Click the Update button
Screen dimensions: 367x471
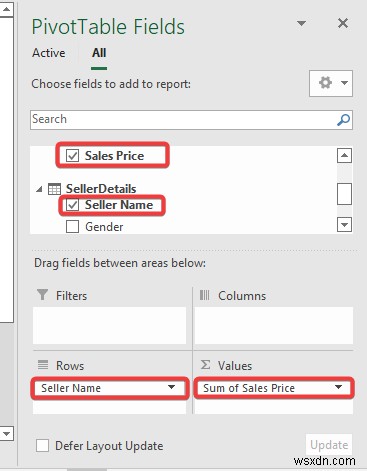click(x=329, y=445)
